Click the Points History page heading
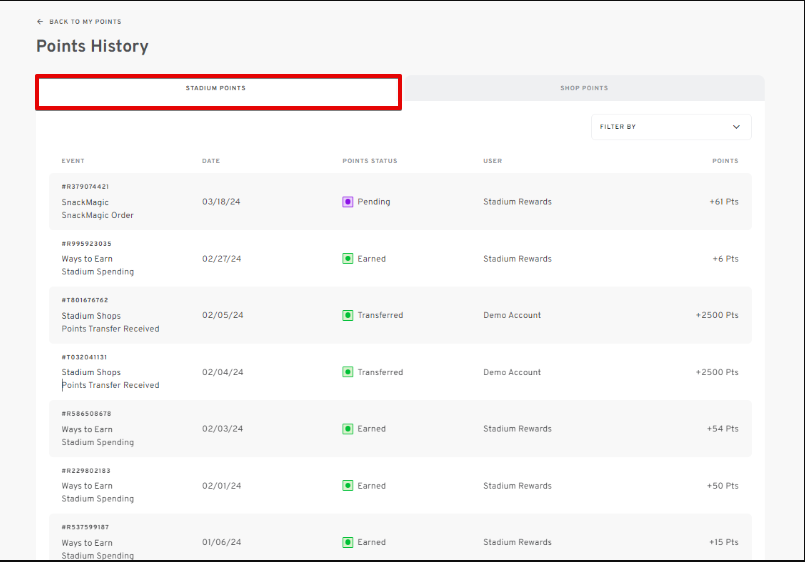Viewport: 805px width, 562px height. click(92, 46)
